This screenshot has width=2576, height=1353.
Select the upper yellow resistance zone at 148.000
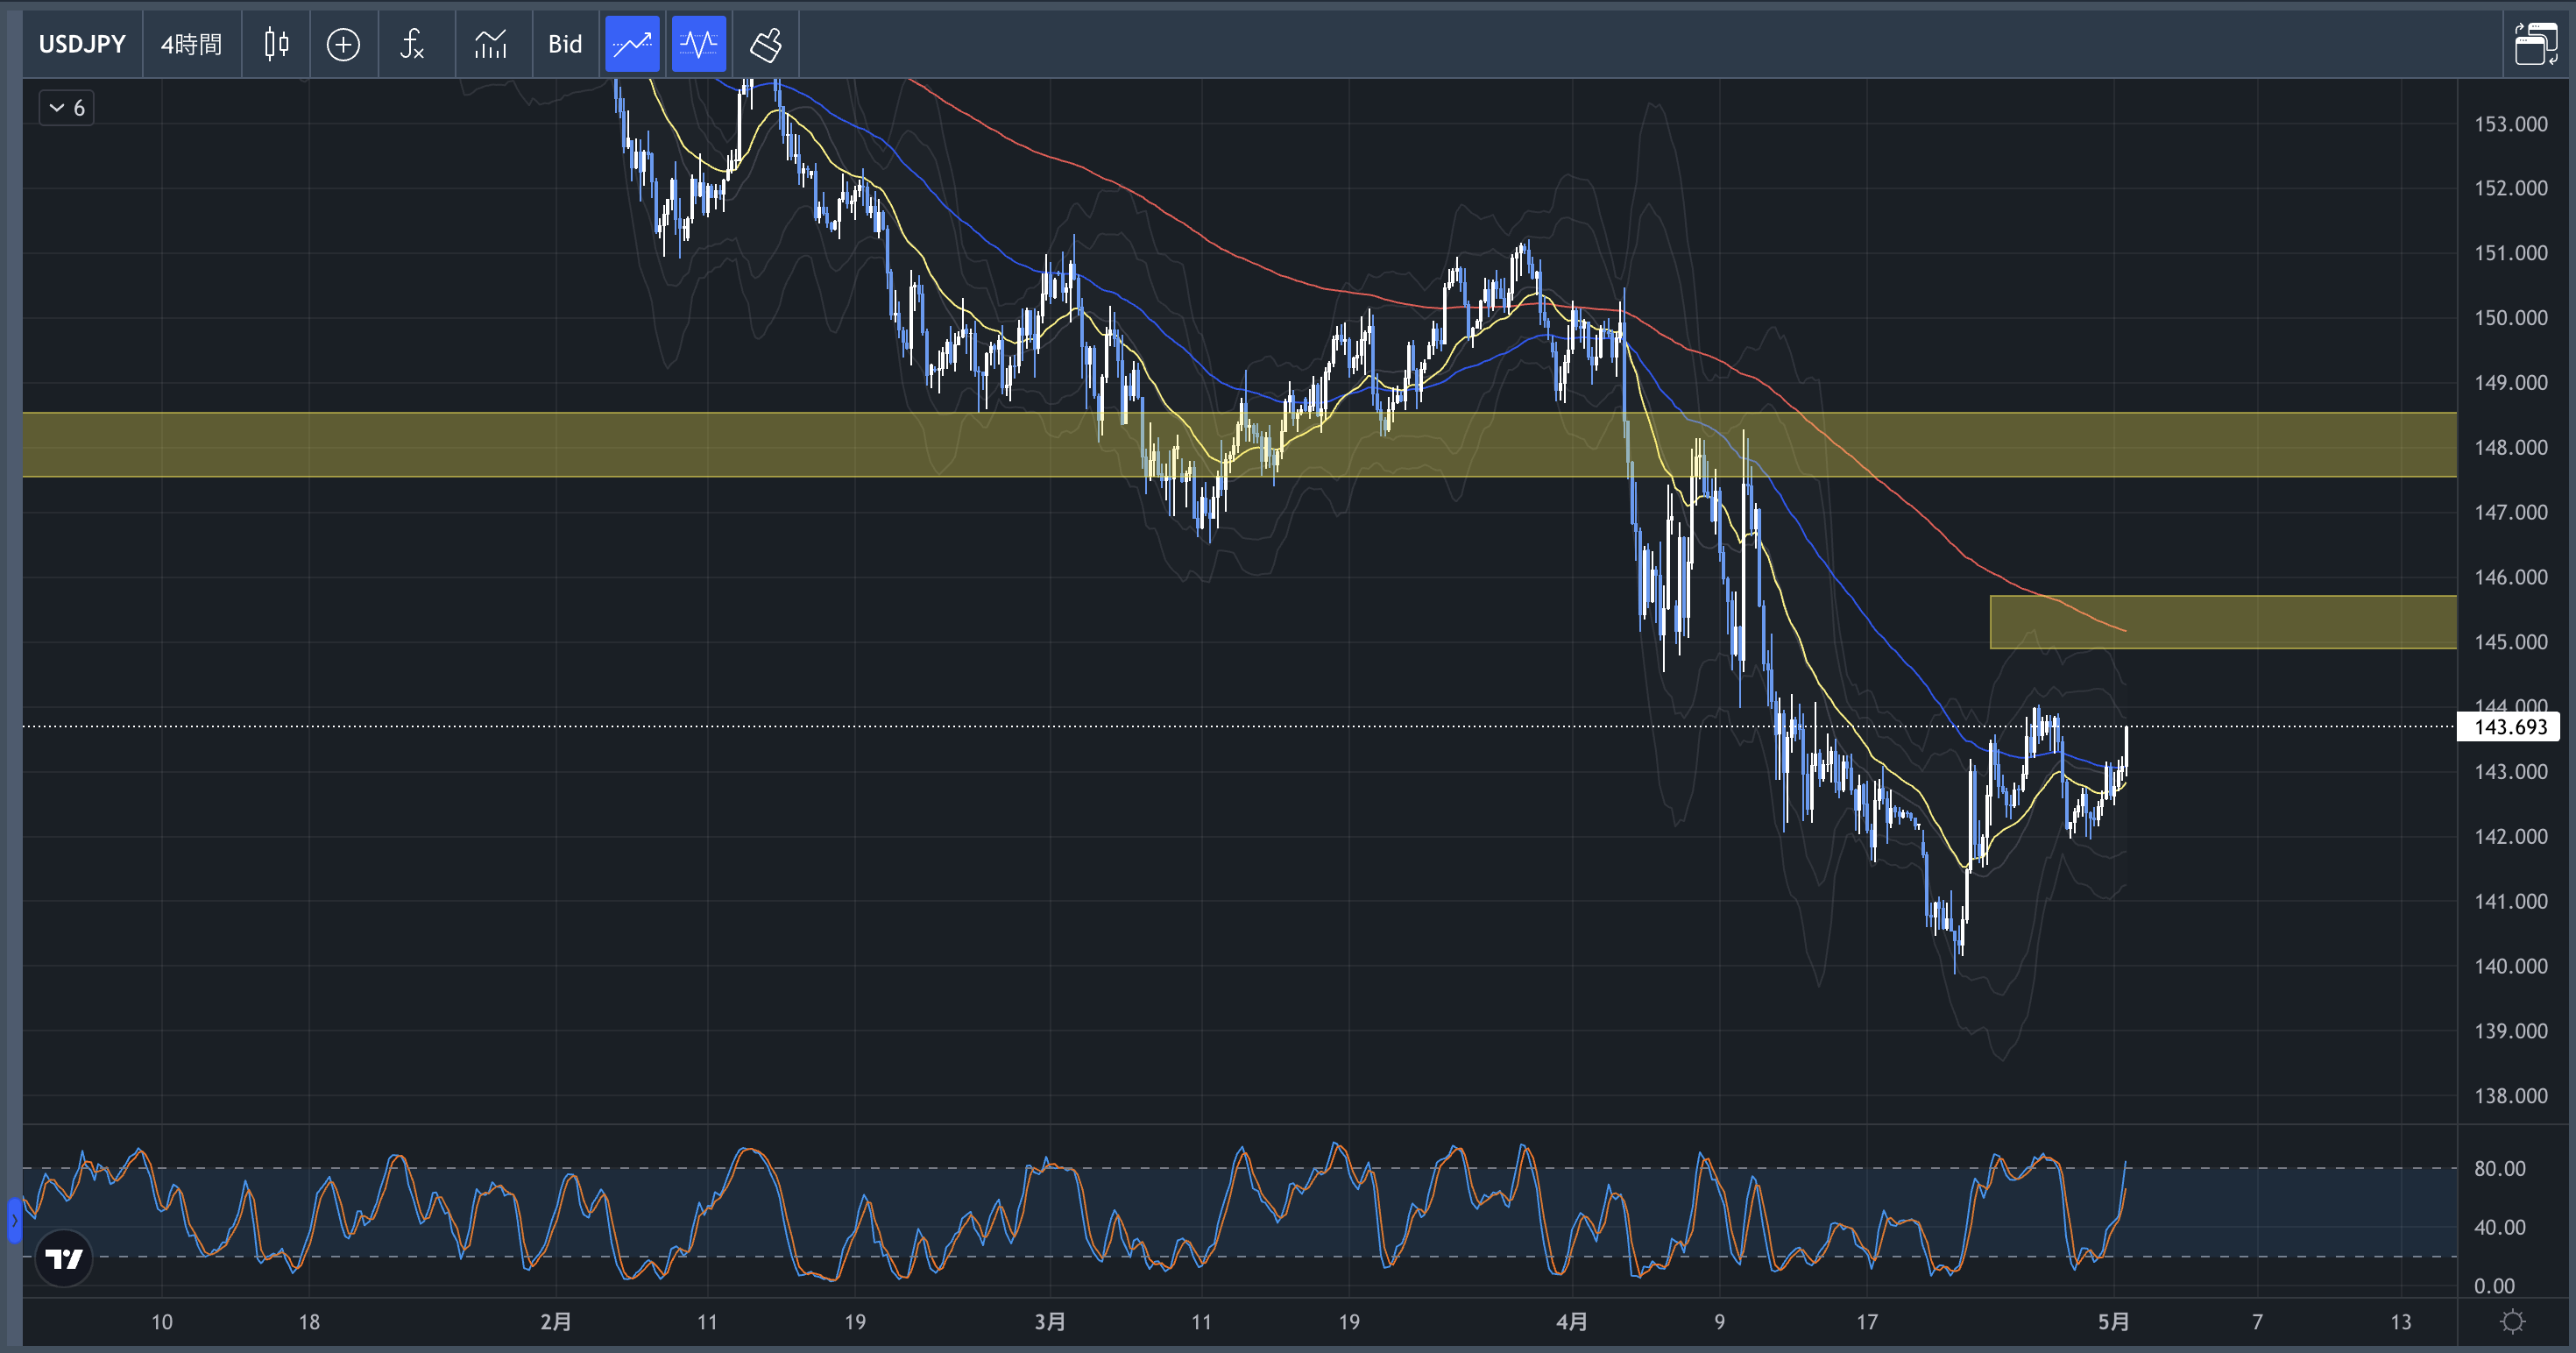(1239, 445)
